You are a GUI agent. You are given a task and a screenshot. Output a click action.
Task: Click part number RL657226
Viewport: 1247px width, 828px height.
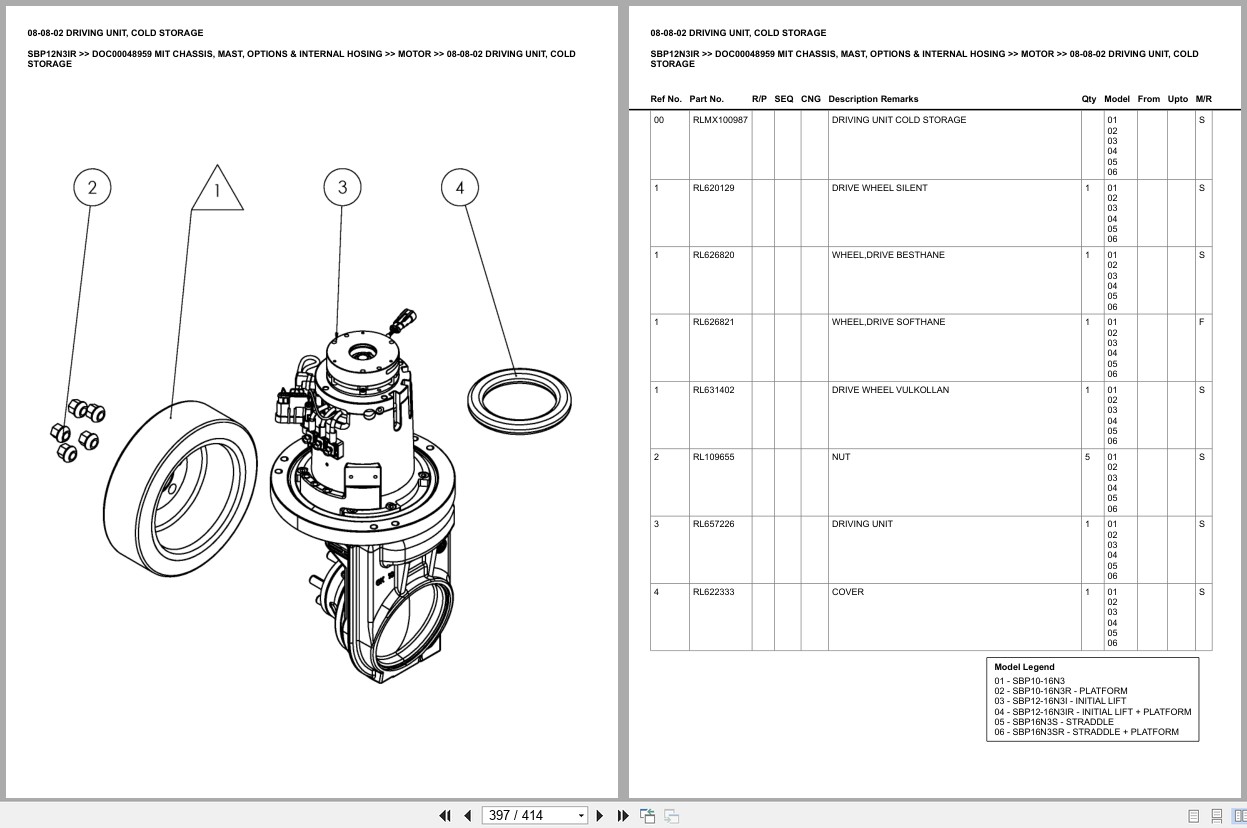[x=714, y=524]
